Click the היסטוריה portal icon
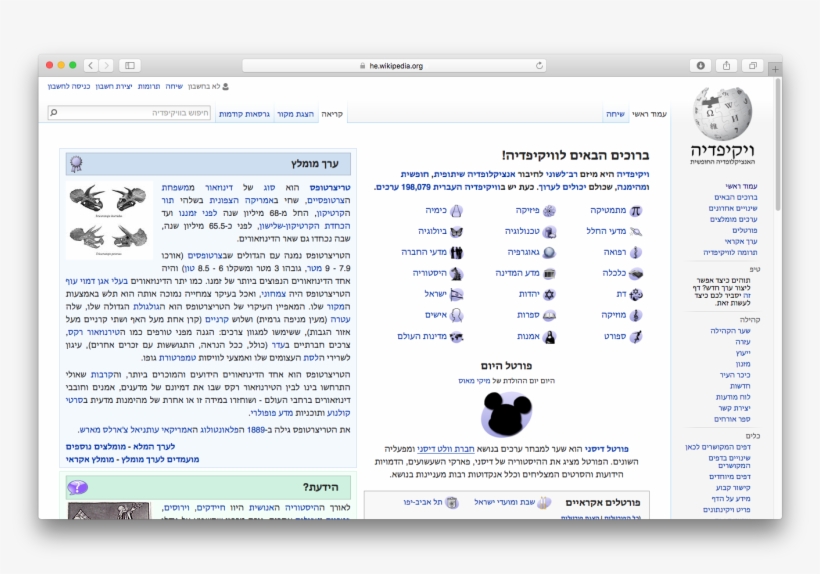This screenshot has width=820, height=574. [457, 273]
